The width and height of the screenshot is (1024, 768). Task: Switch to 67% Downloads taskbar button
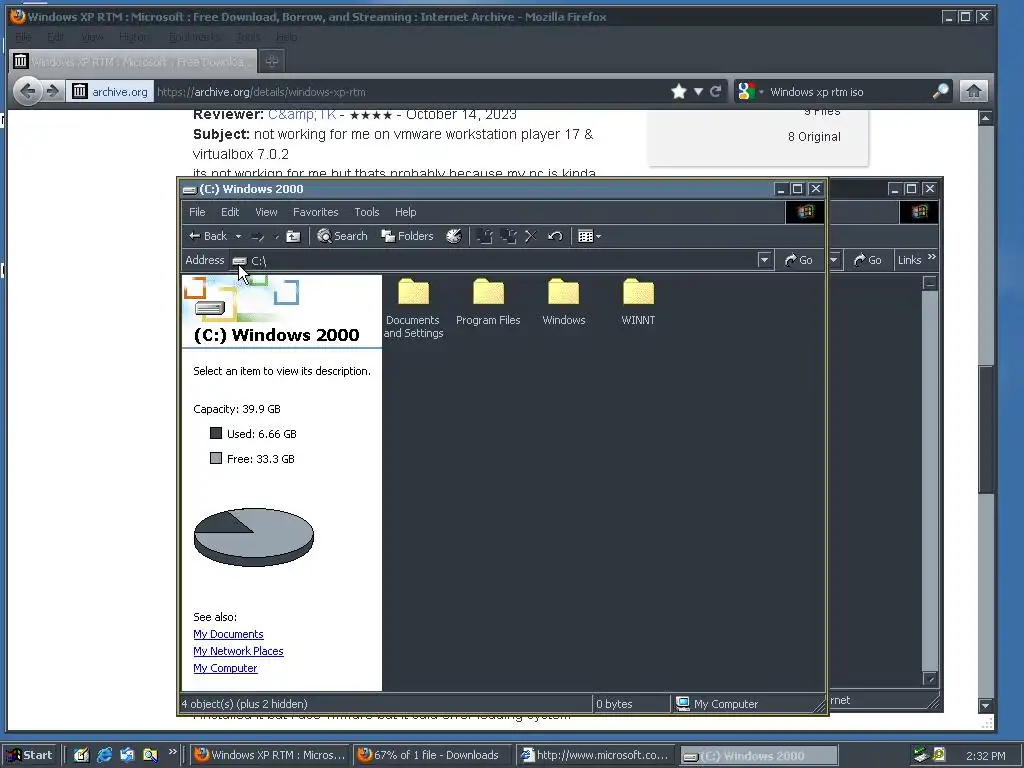pyautogui.click(x=432, y=755)
